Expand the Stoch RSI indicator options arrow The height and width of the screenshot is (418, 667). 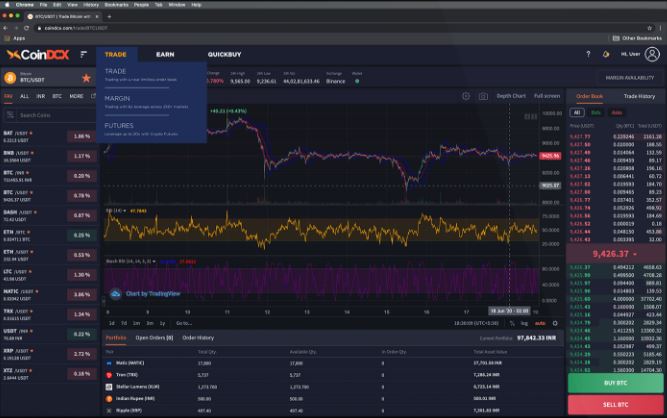click(x=154, y=262)
